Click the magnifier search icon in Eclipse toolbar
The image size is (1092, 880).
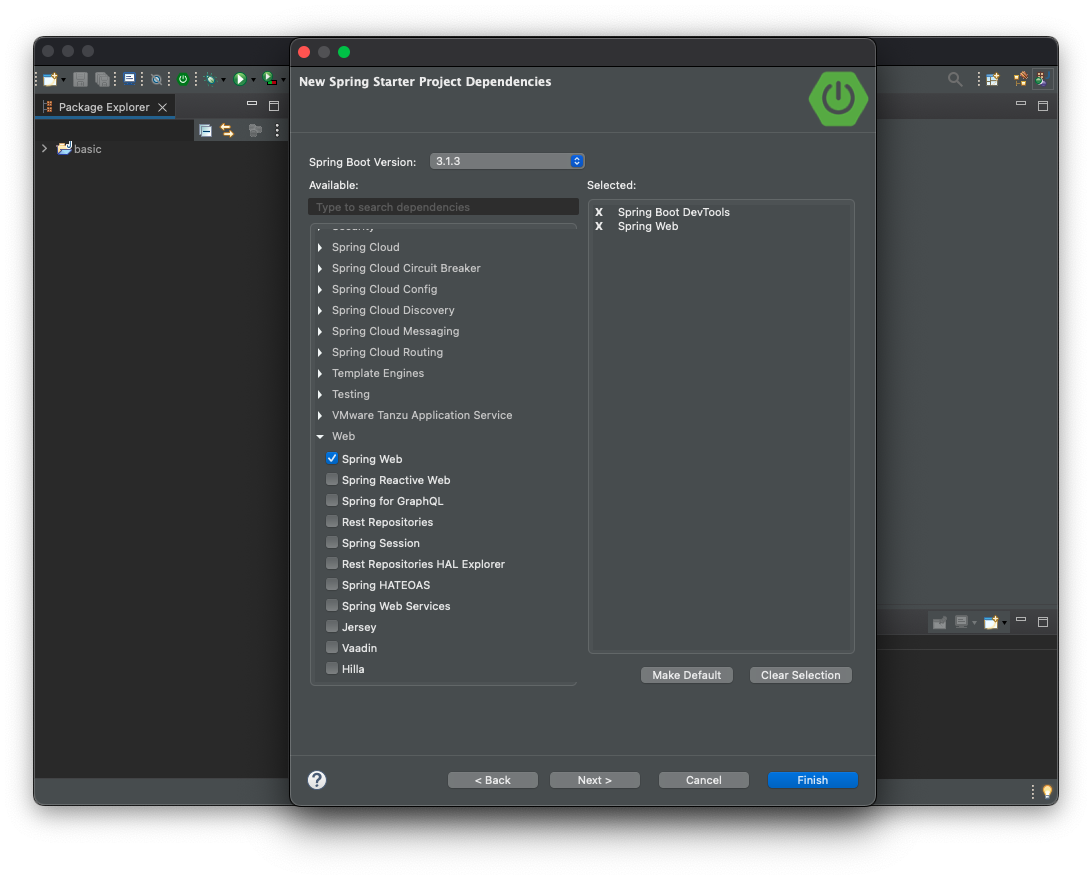click(x=955, y=79)
